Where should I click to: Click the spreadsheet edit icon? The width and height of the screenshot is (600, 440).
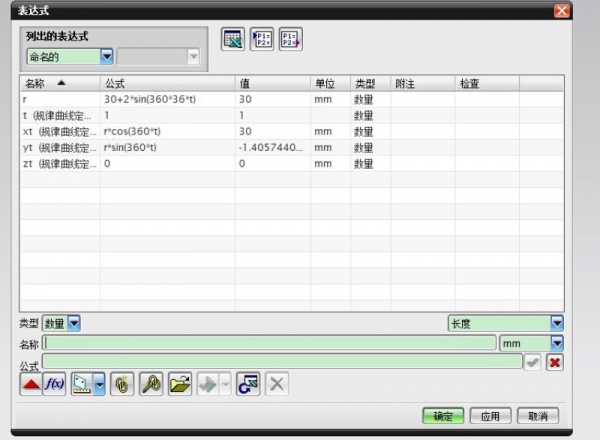[233, 40]
